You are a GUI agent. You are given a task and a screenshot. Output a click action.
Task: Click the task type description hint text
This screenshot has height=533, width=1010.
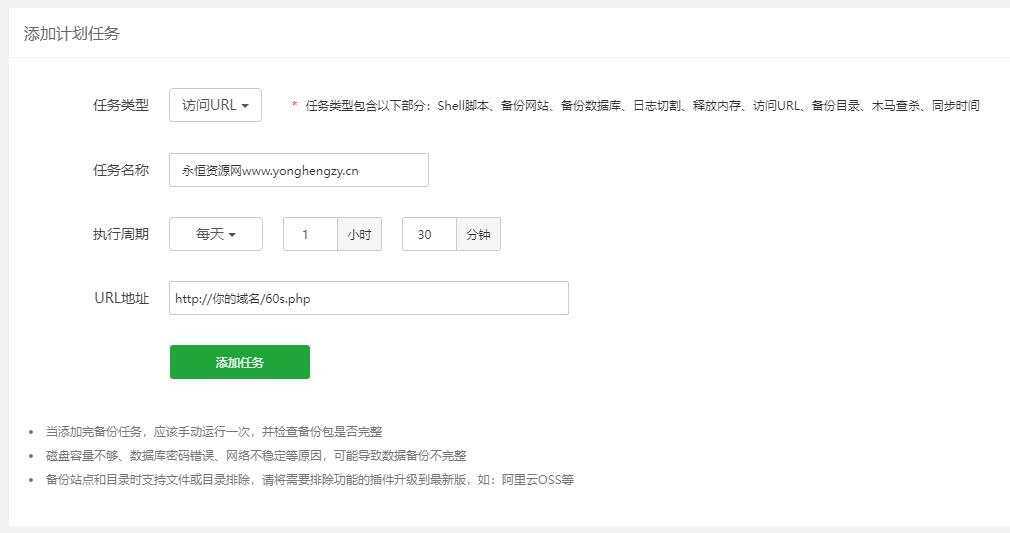tap(642, 106)
